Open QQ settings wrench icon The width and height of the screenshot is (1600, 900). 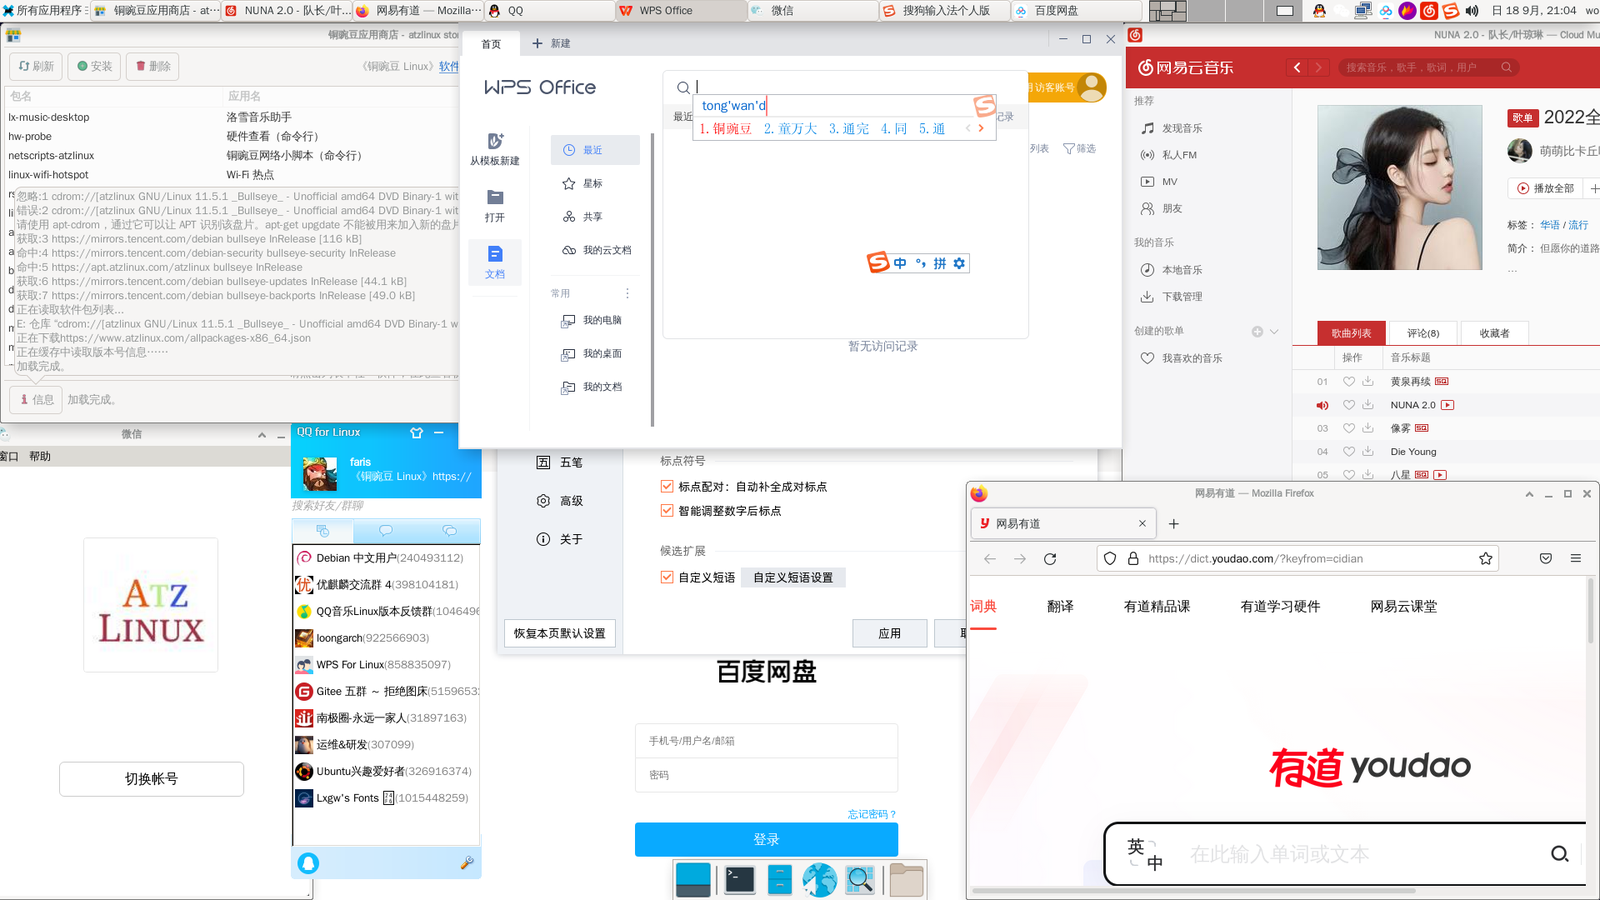[x=466, y=862]
